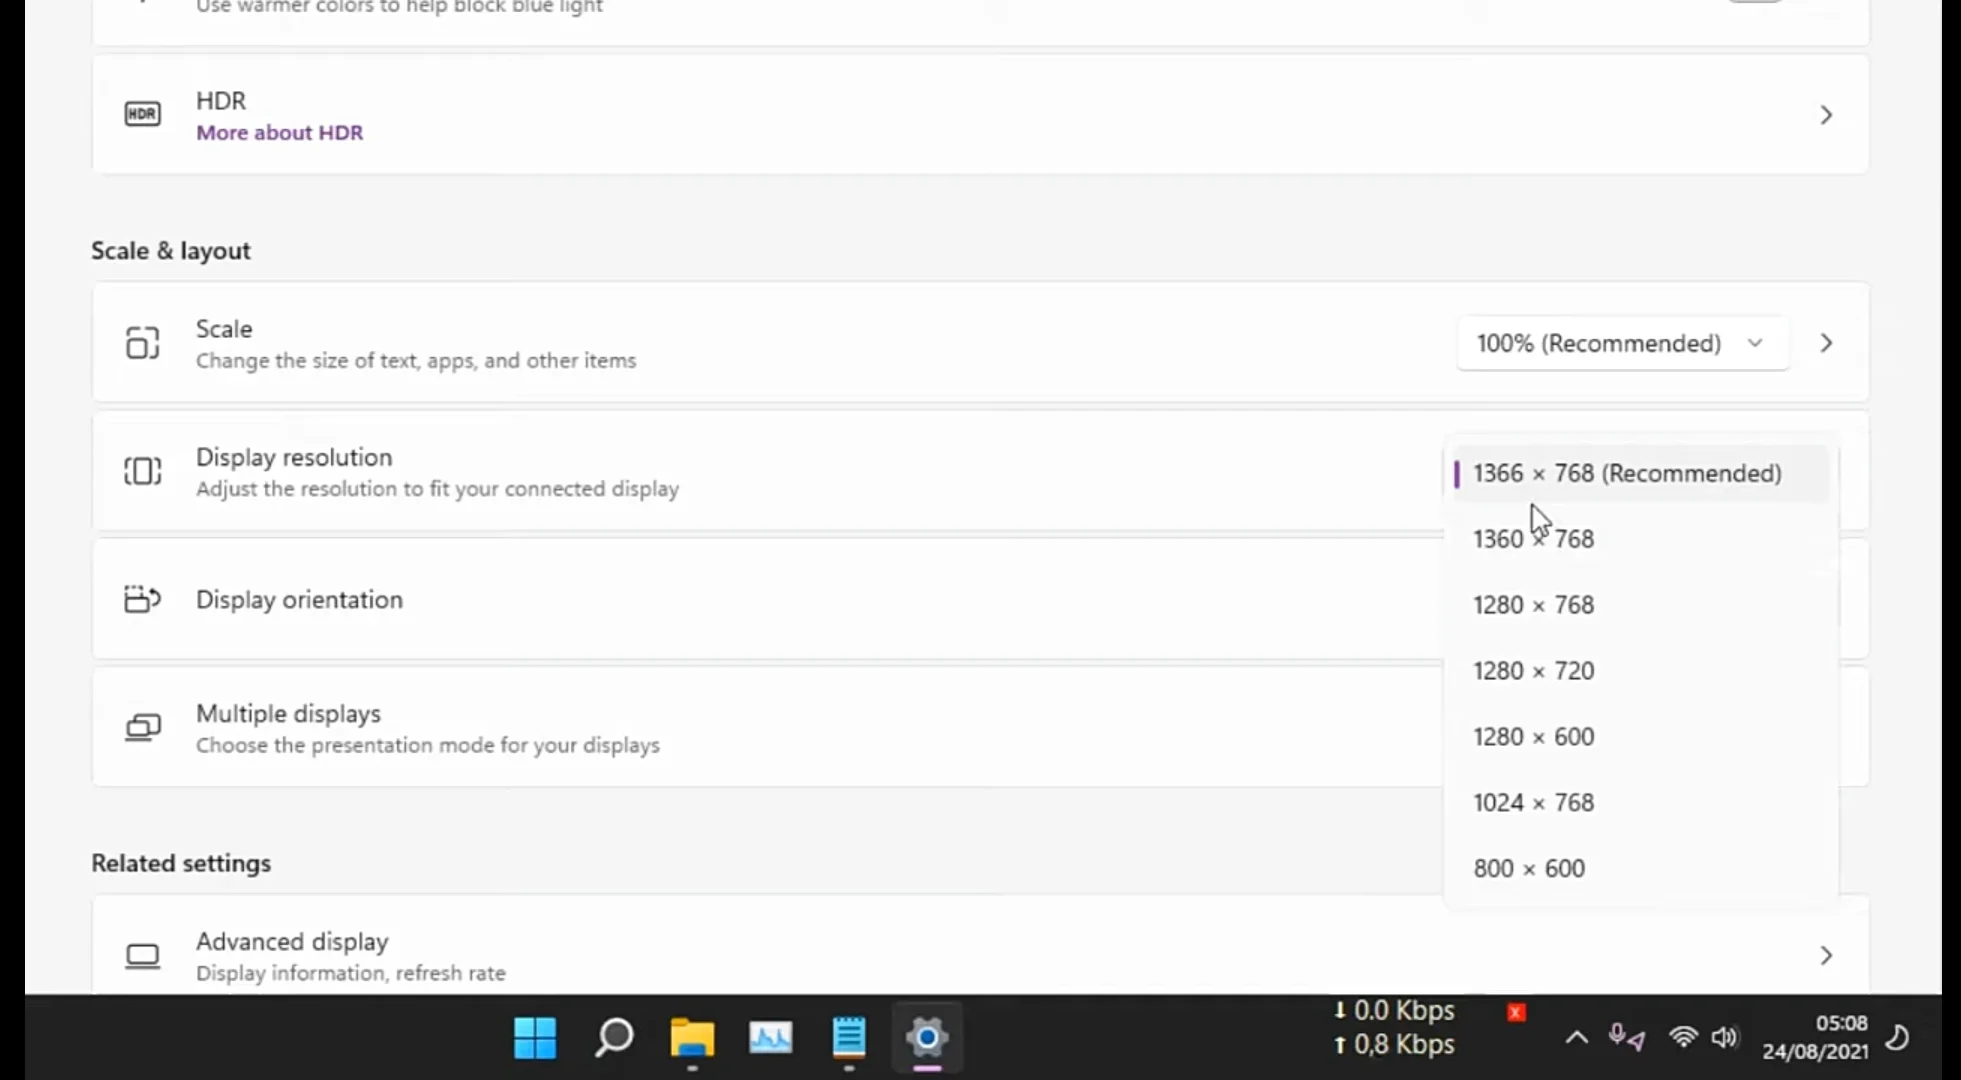
Task: Click the moon notification icon
Action: (1897, 1038)
